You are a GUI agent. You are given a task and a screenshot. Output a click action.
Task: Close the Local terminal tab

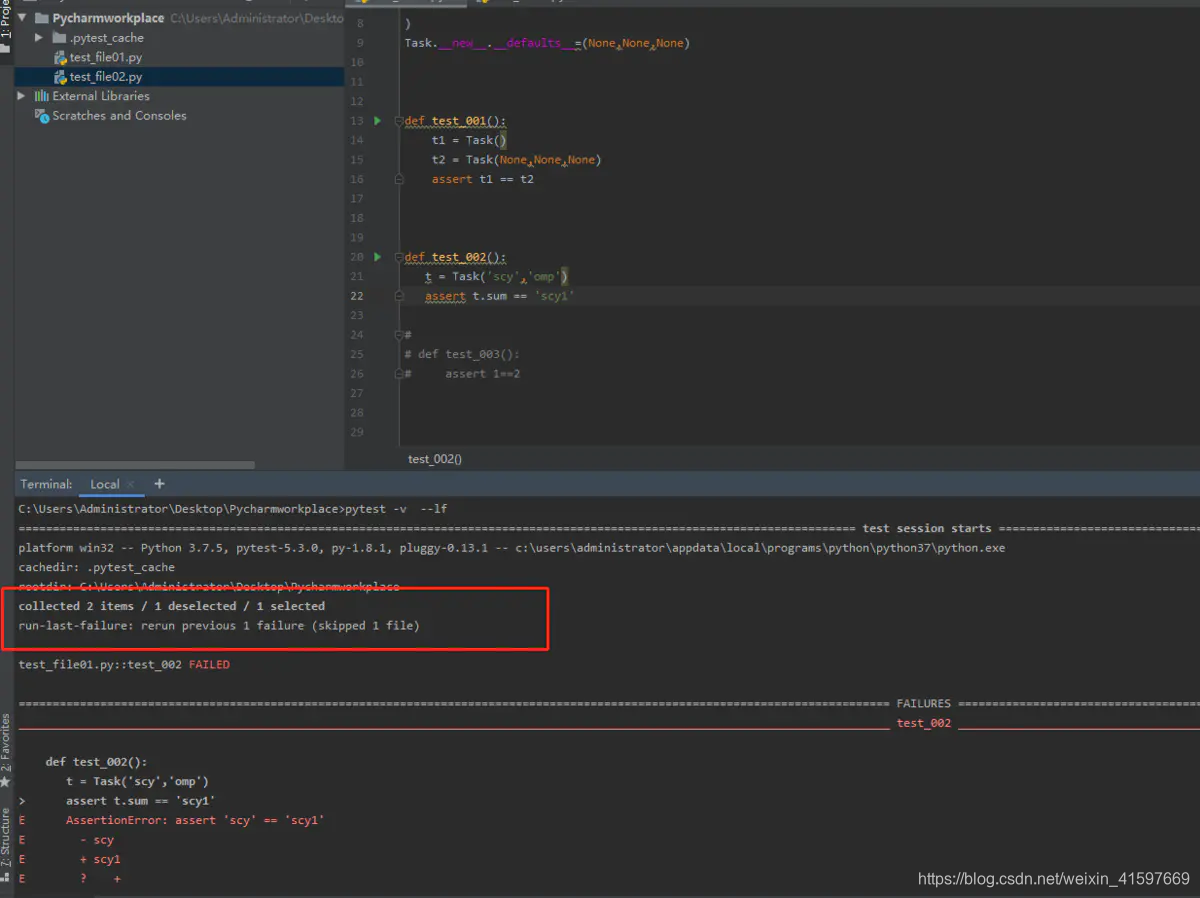coord(131,485)
